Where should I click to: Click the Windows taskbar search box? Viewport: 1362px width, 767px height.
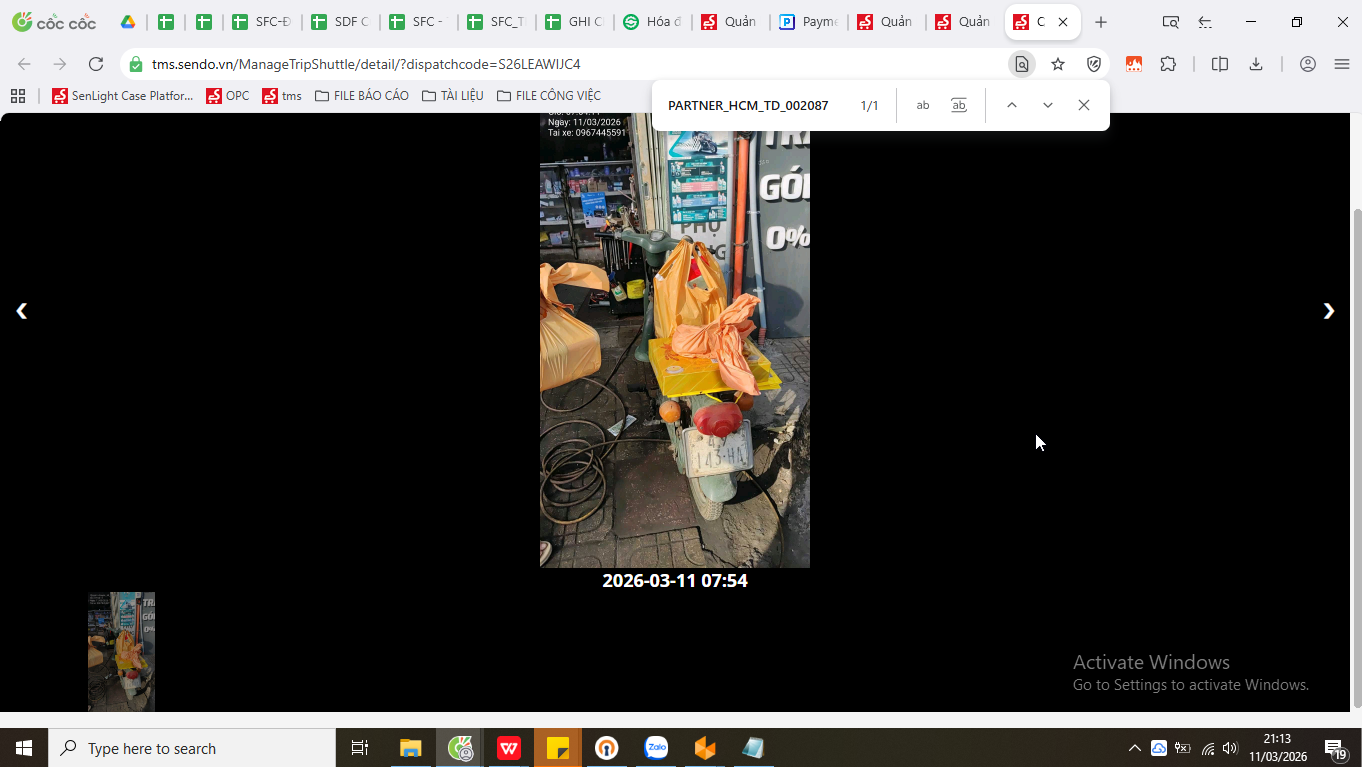click(192, 748)
